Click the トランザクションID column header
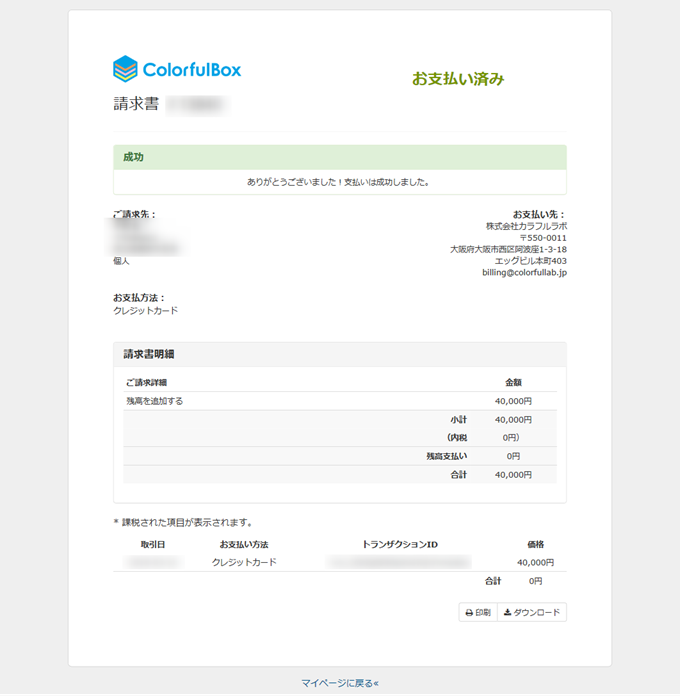The height and width of the screenshot is (696, 680). (400, 545)
